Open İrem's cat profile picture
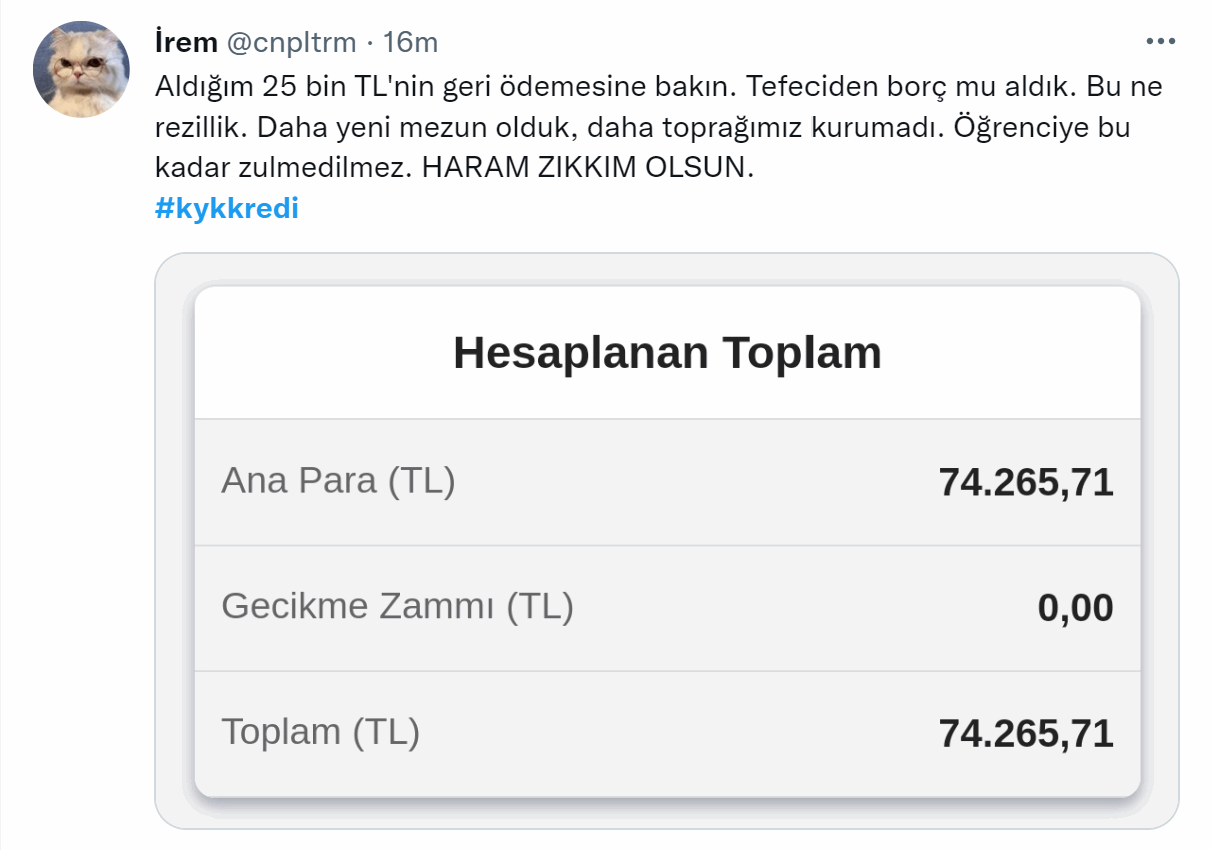1212x850 pixels. click(81, 69)
